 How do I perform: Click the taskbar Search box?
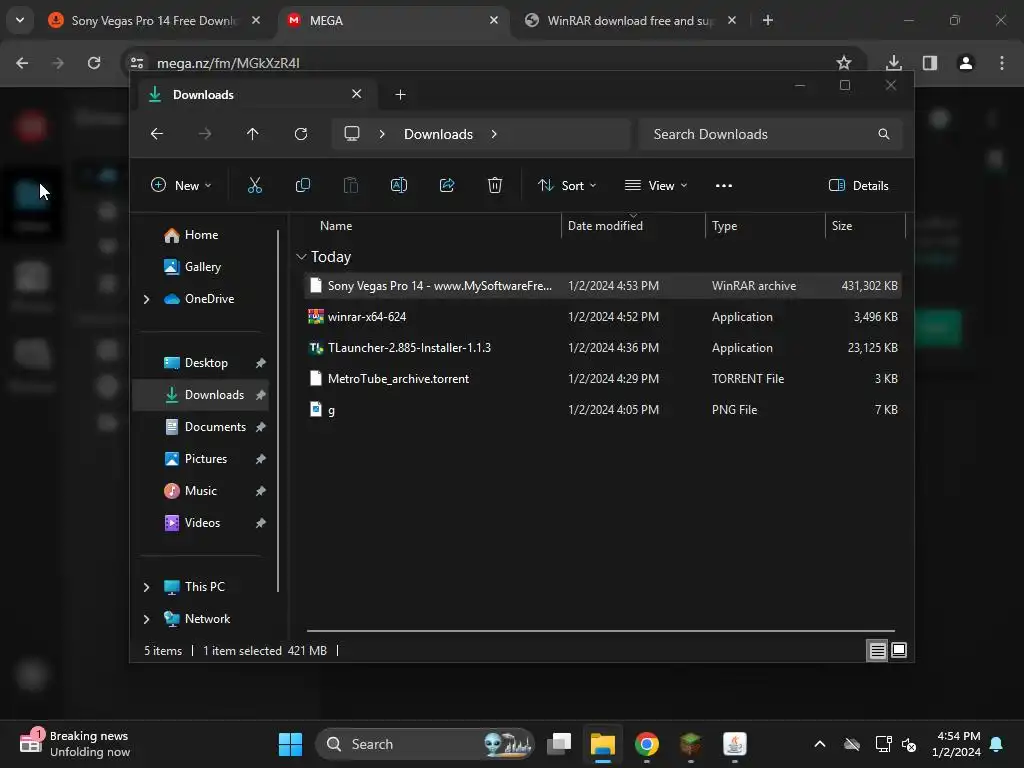(424, 744)
